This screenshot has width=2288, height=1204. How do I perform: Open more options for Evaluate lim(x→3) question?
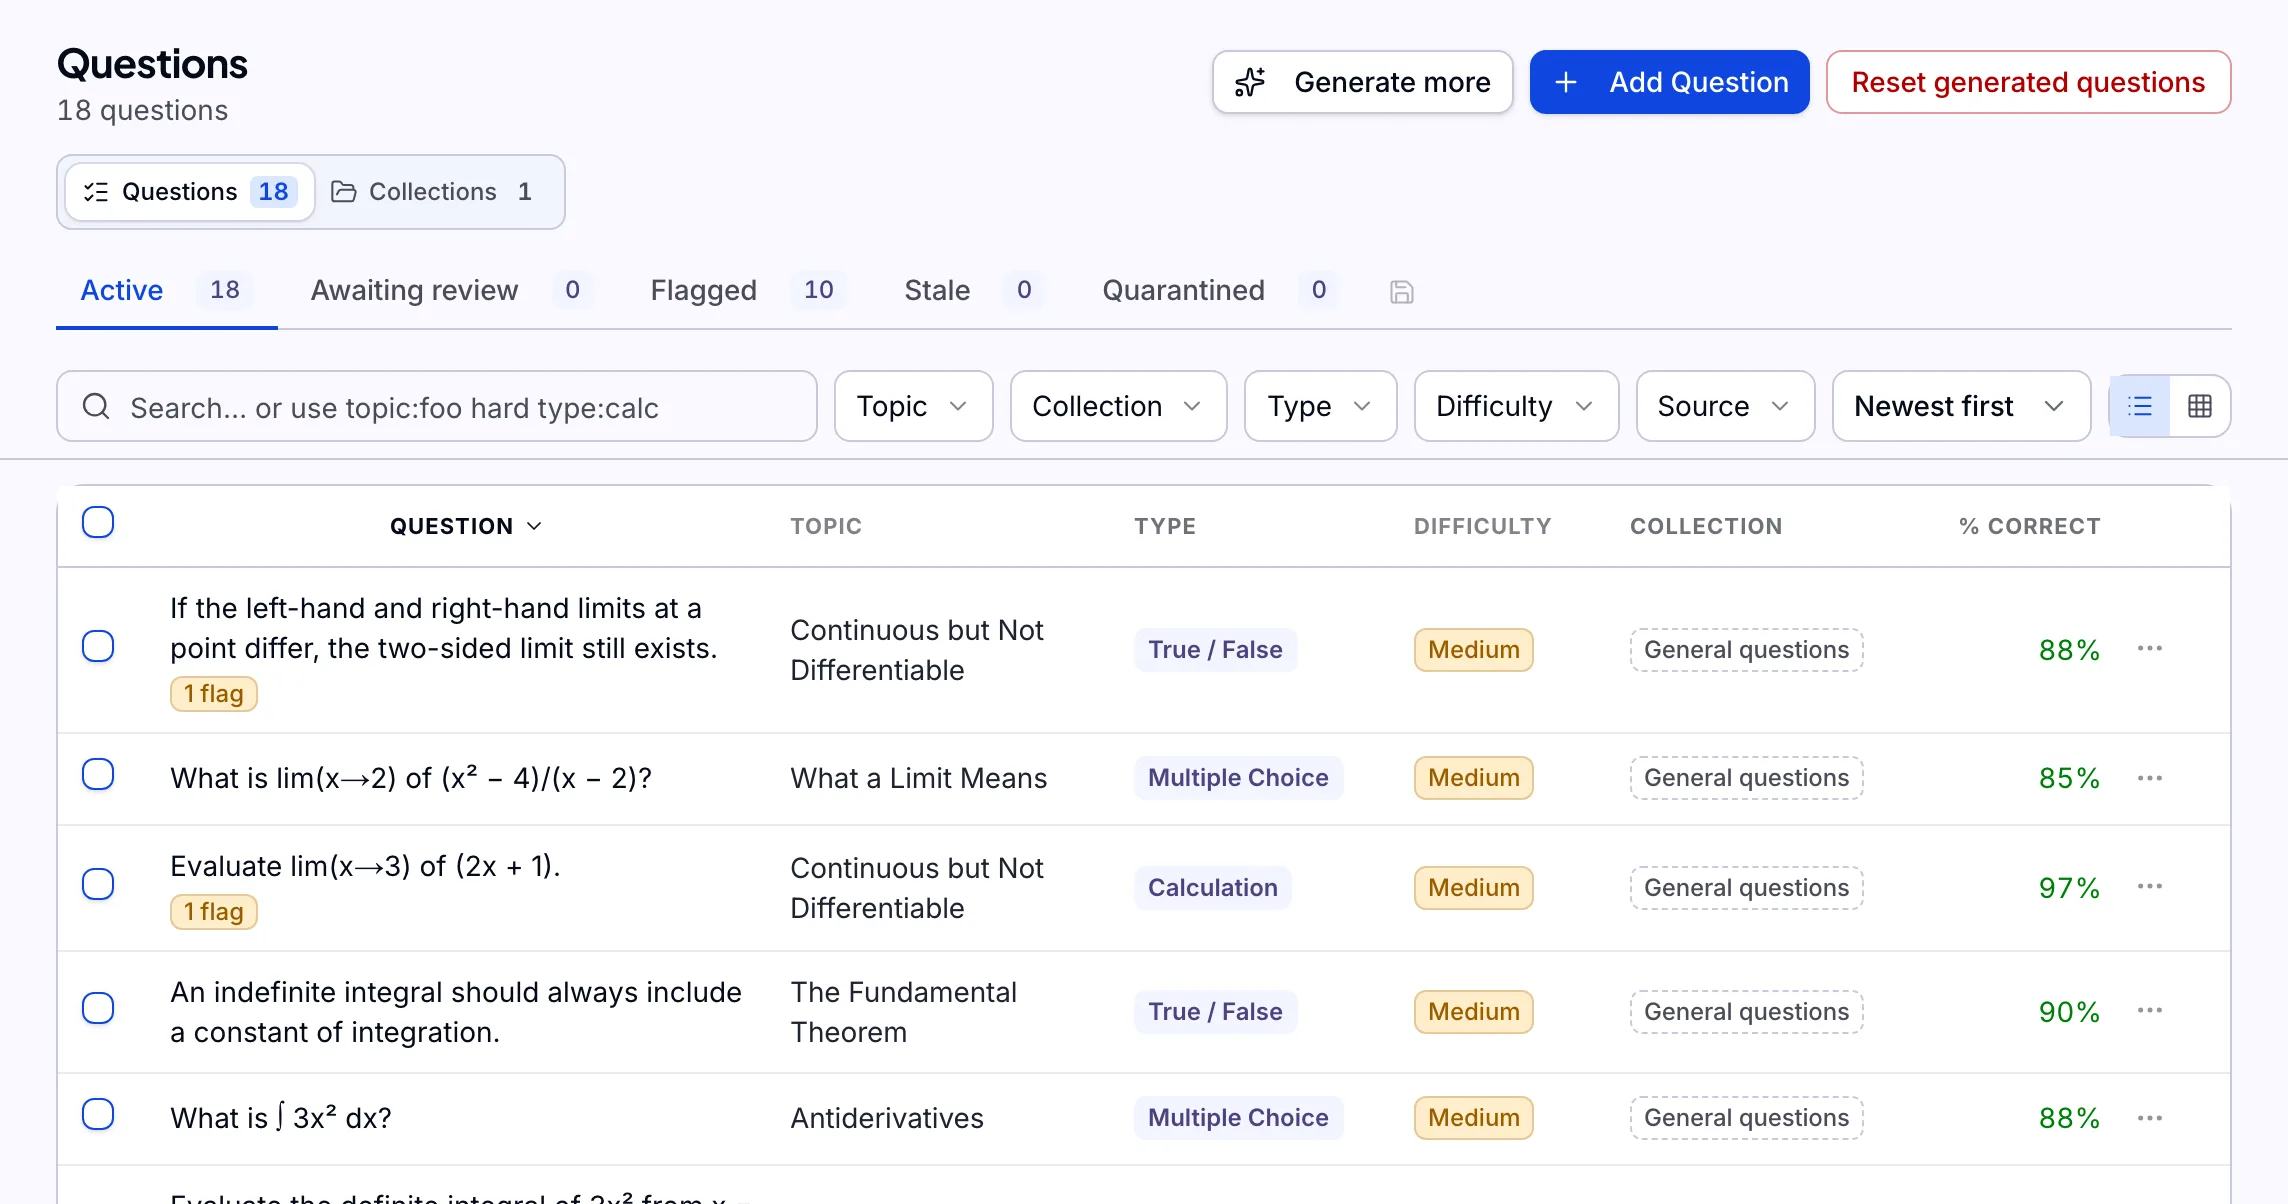(2150, 887)
